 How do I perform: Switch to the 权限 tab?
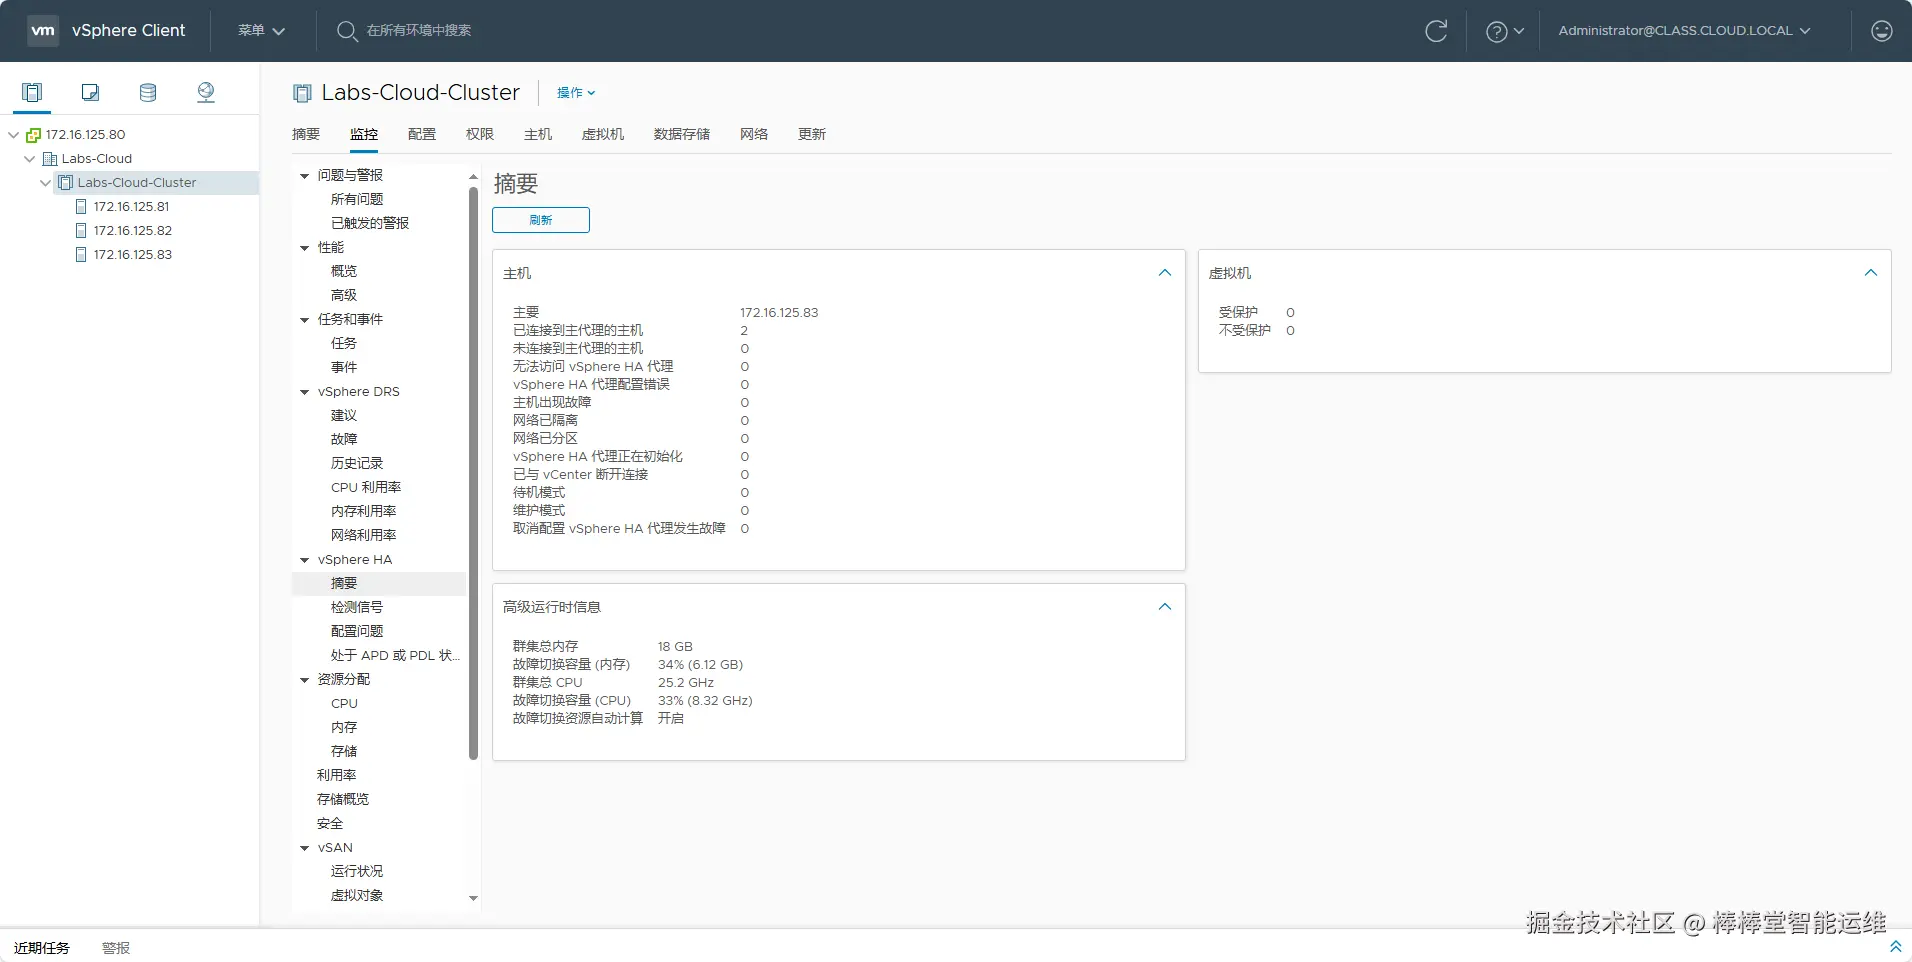pyautogui.click(x=480, y=134)
